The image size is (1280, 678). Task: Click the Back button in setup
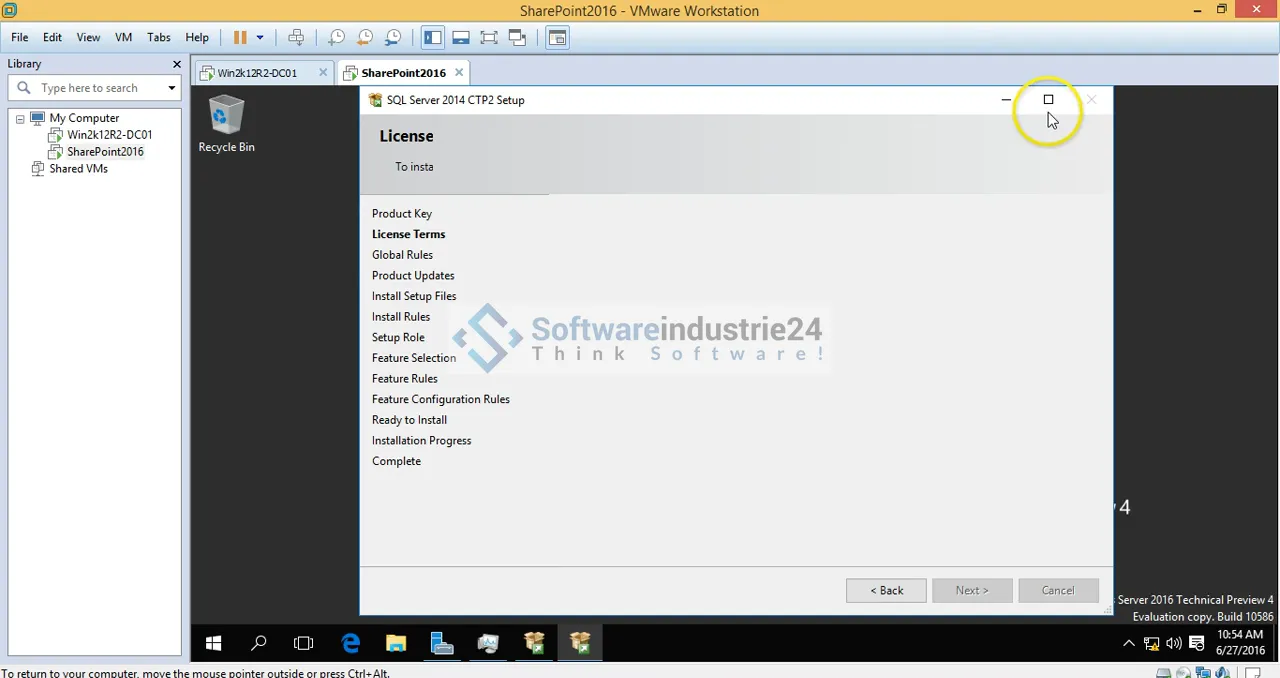(x=885, y=590)
